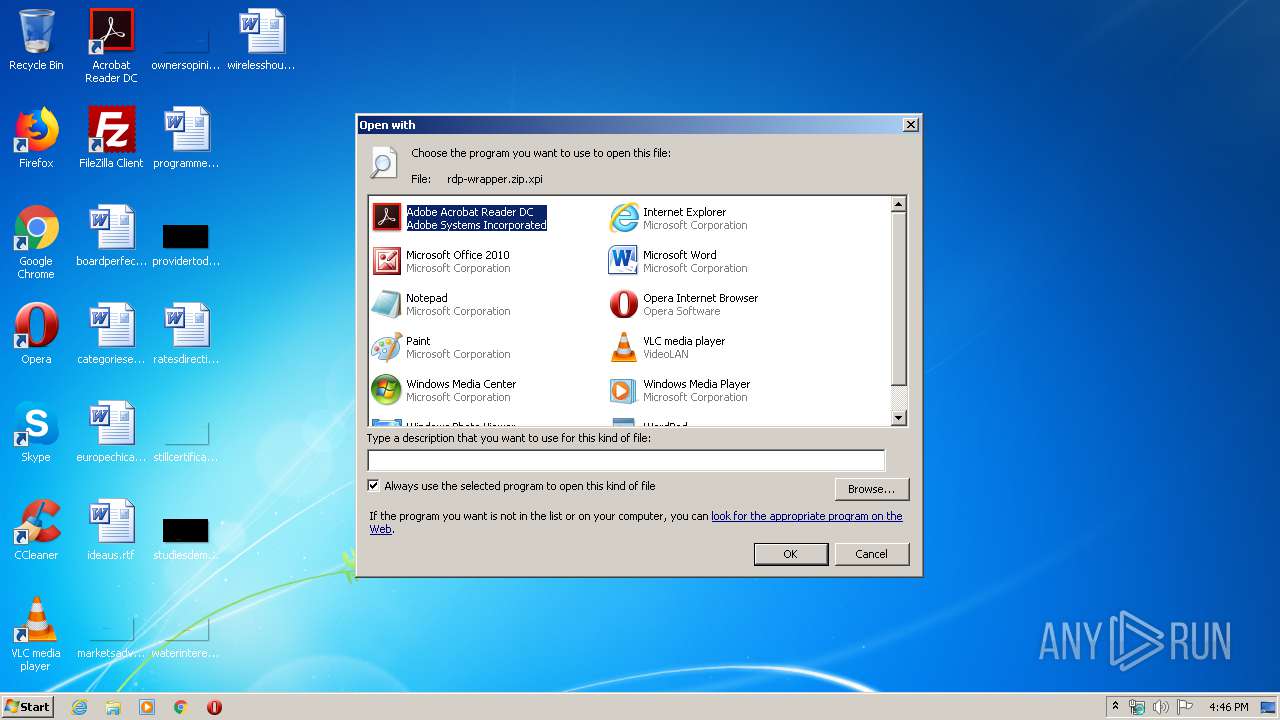Select VLC media player icon in list
Screen dimensions: 1280x720
point(624,346)
